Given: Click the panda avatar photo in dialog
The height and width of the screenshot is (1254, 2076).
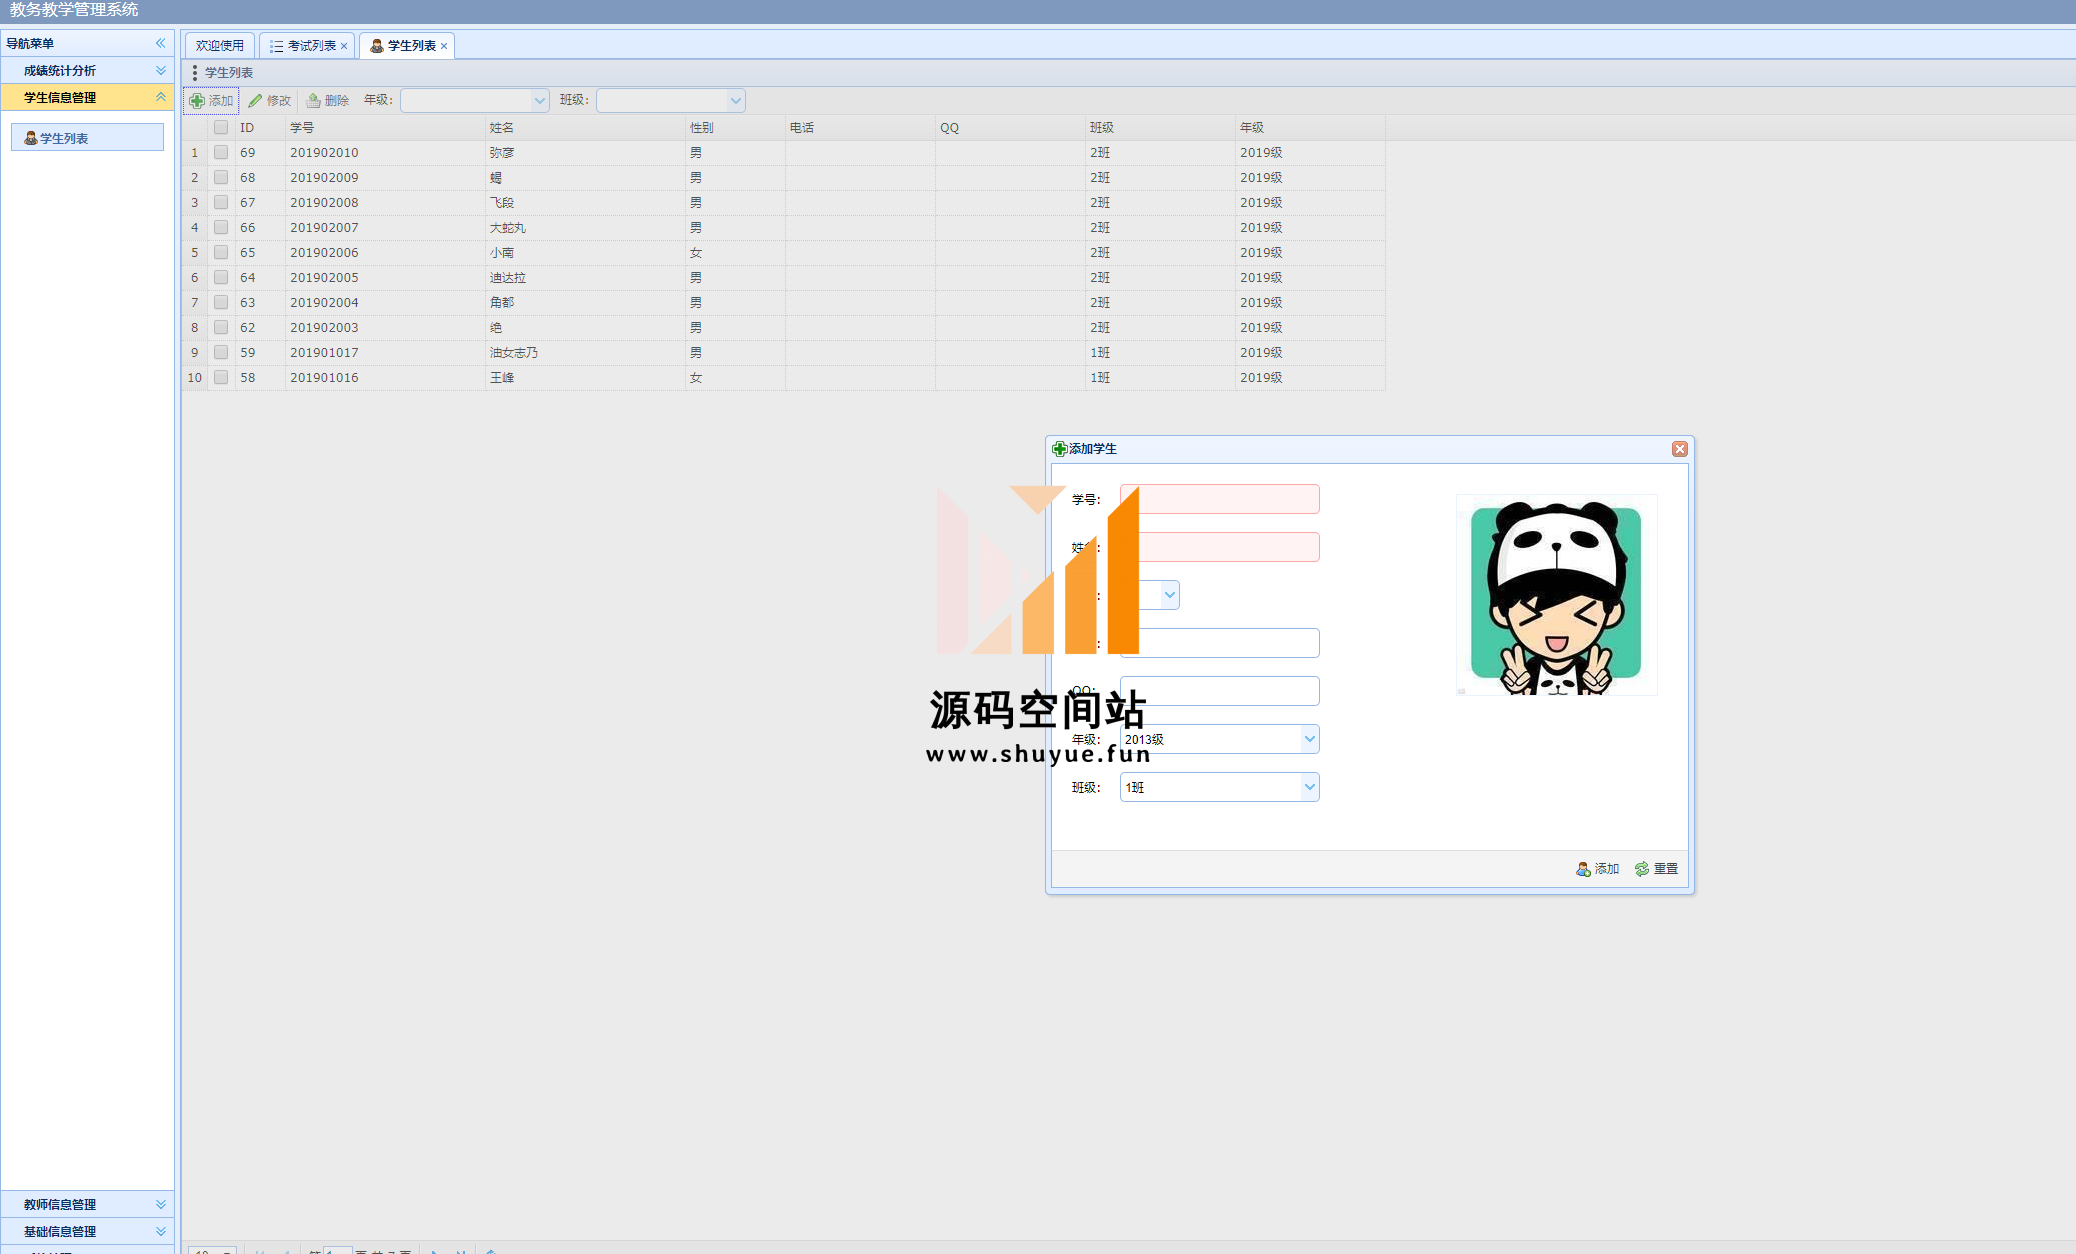Looking at the screenshot, I should (1556, 595).
